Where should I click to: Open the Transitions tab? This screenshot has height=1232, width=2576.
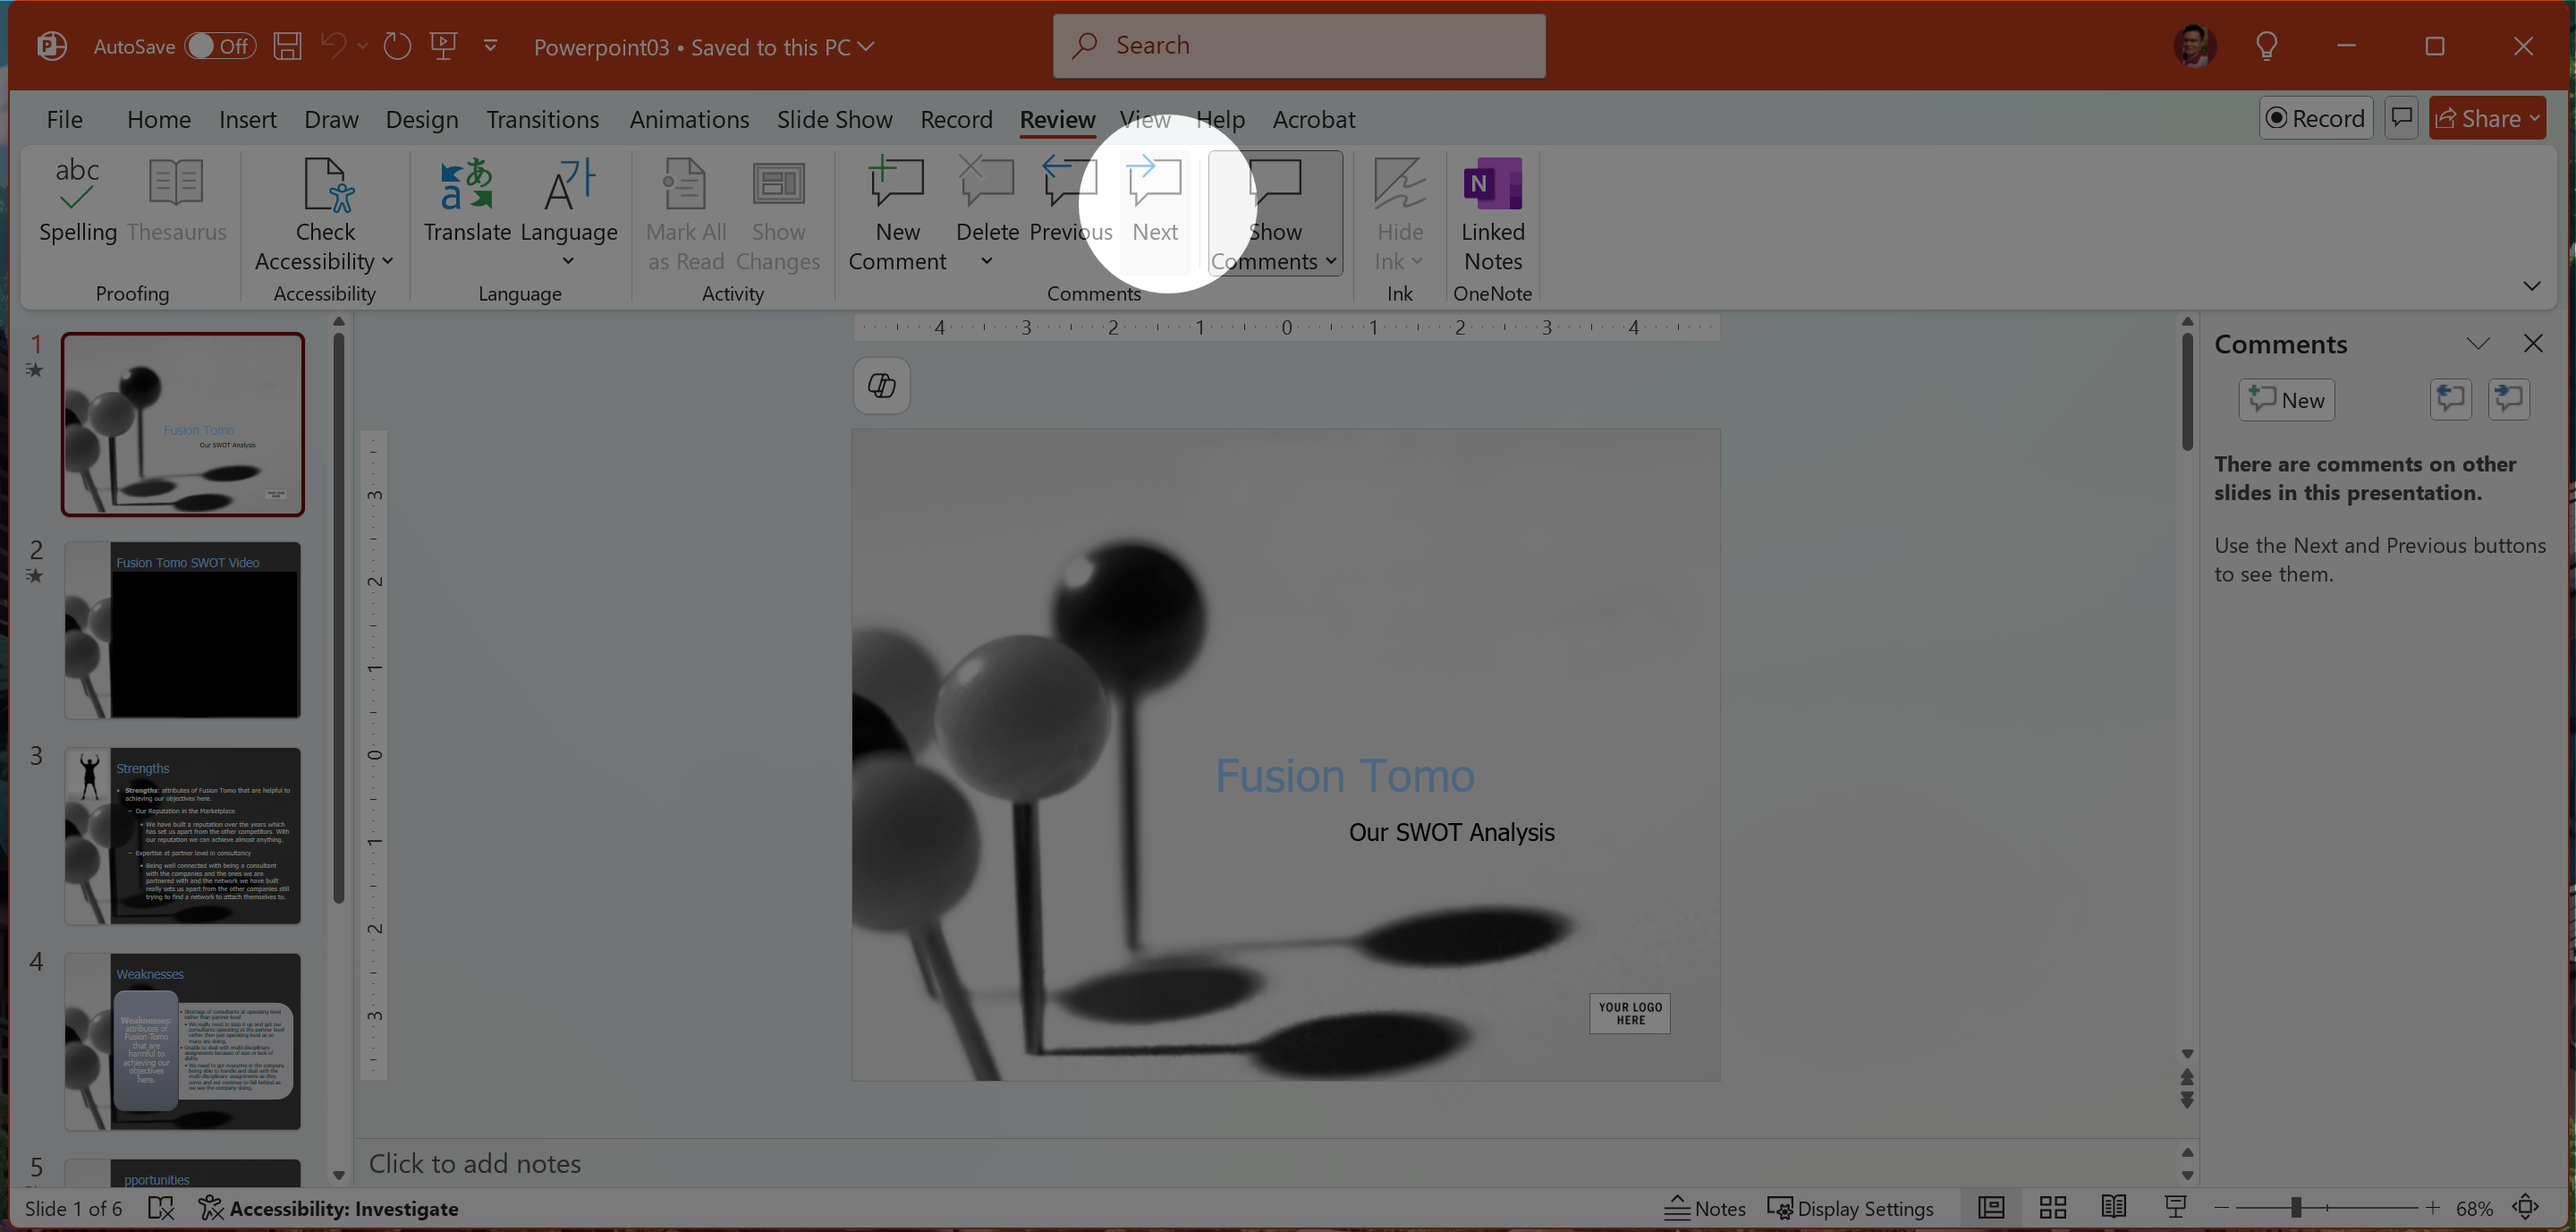click(x=542, y=119)
